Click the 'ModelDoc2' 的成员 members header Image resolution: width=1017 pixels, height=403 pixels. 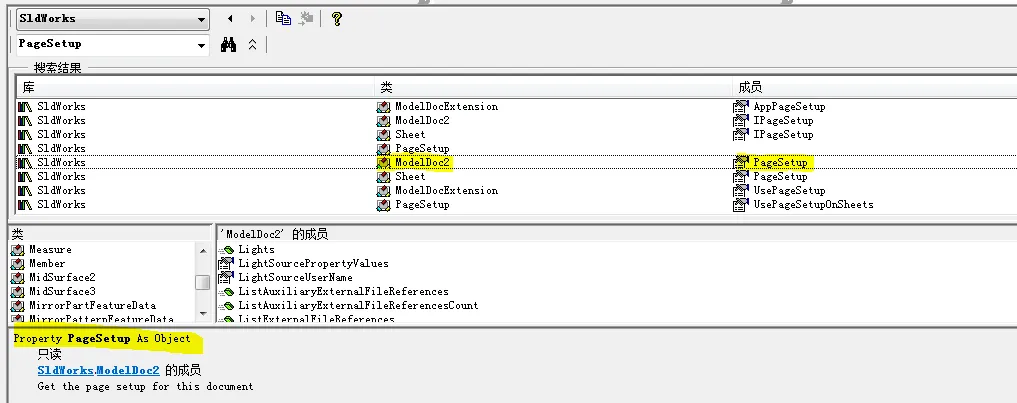pos(274,234)
